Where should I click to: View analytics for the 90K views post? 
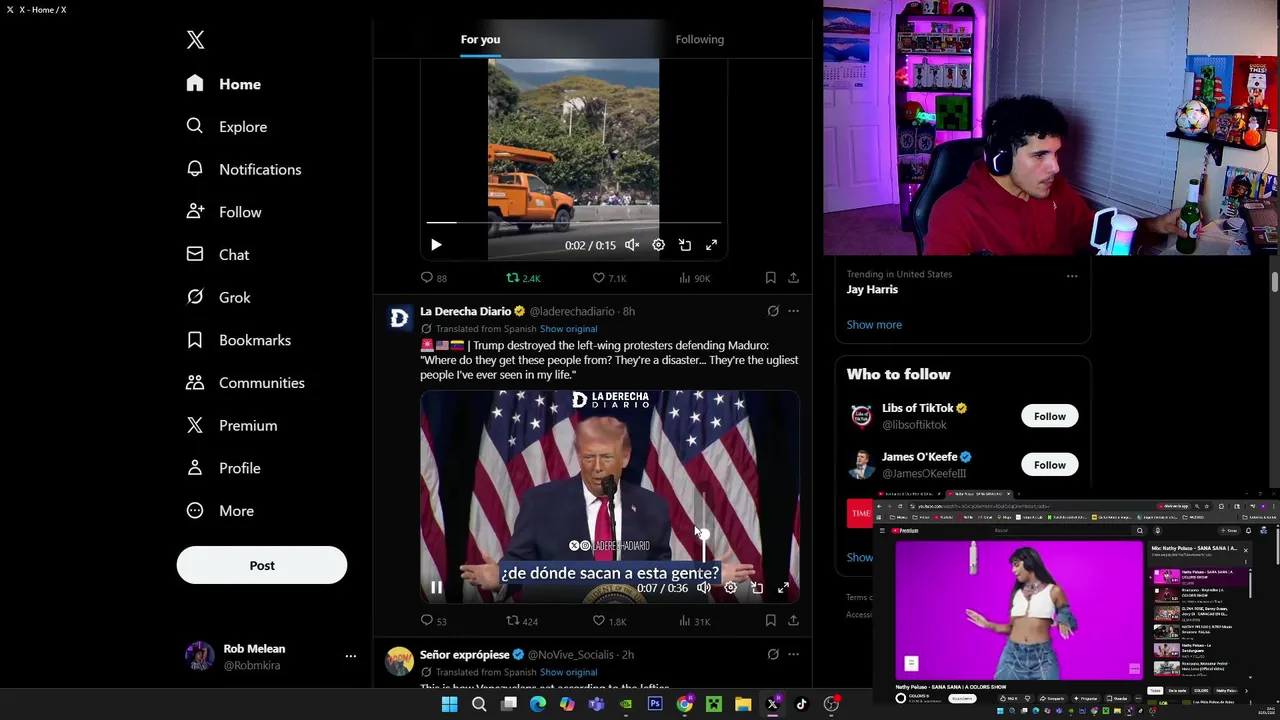(x=695, y=278)
